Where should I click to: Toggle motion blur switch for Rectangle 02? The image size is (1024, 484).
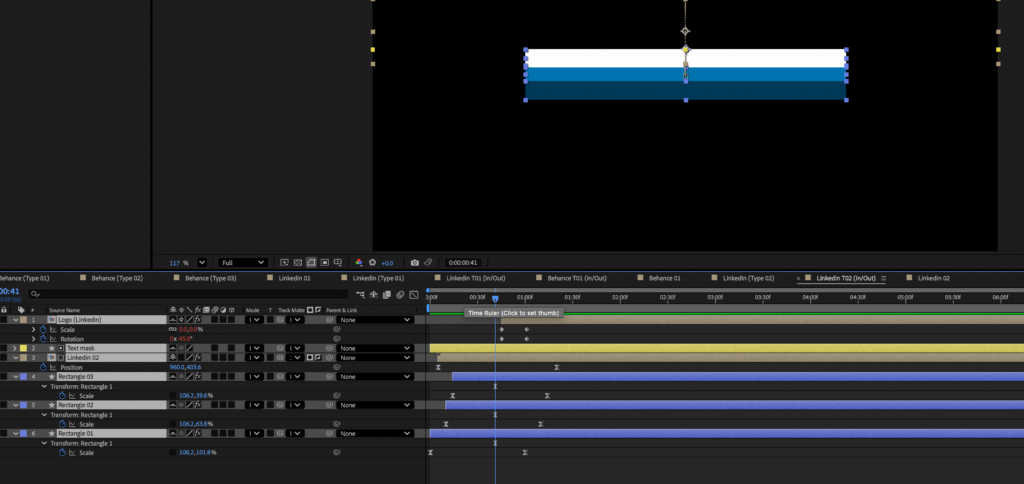click(215, 405)
